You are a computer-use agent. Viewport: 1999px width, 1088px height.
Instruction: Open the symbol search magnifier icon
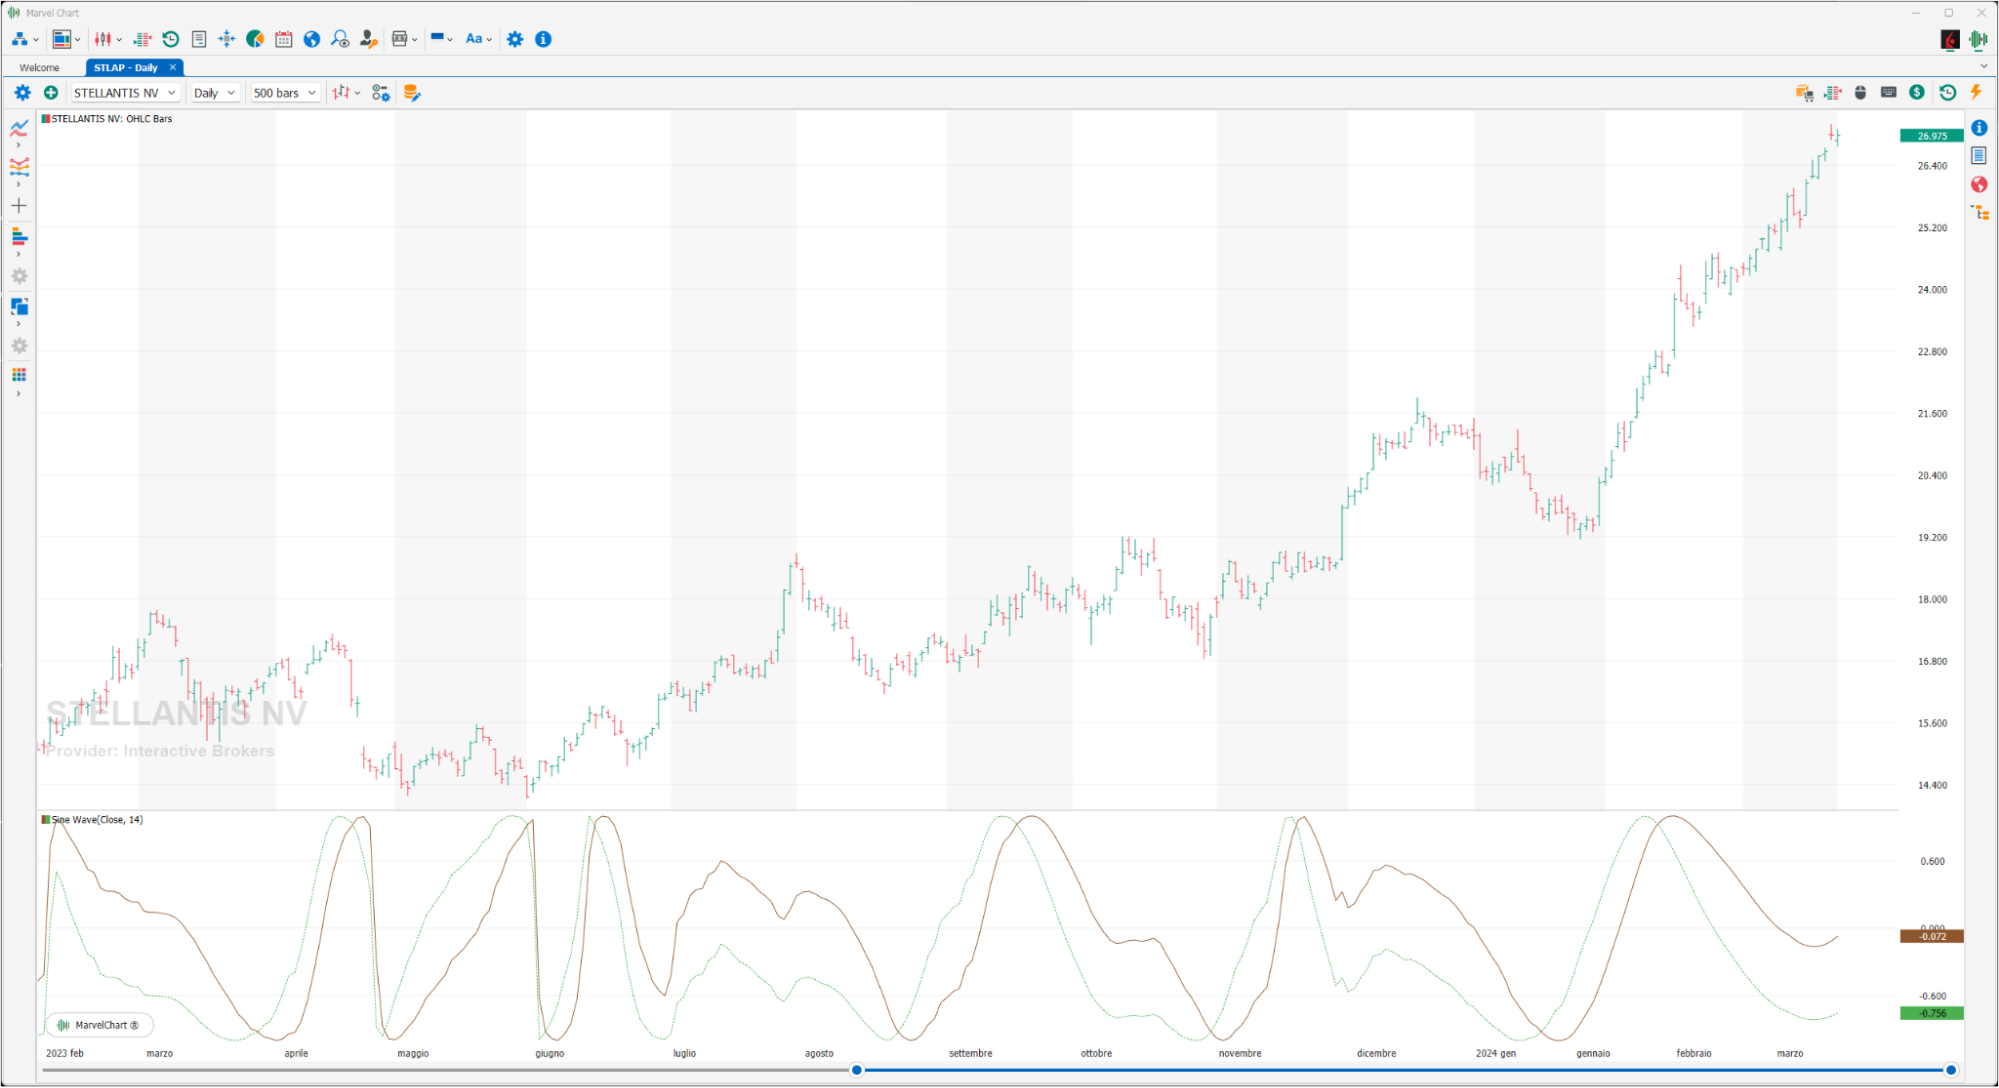[340, 39]
